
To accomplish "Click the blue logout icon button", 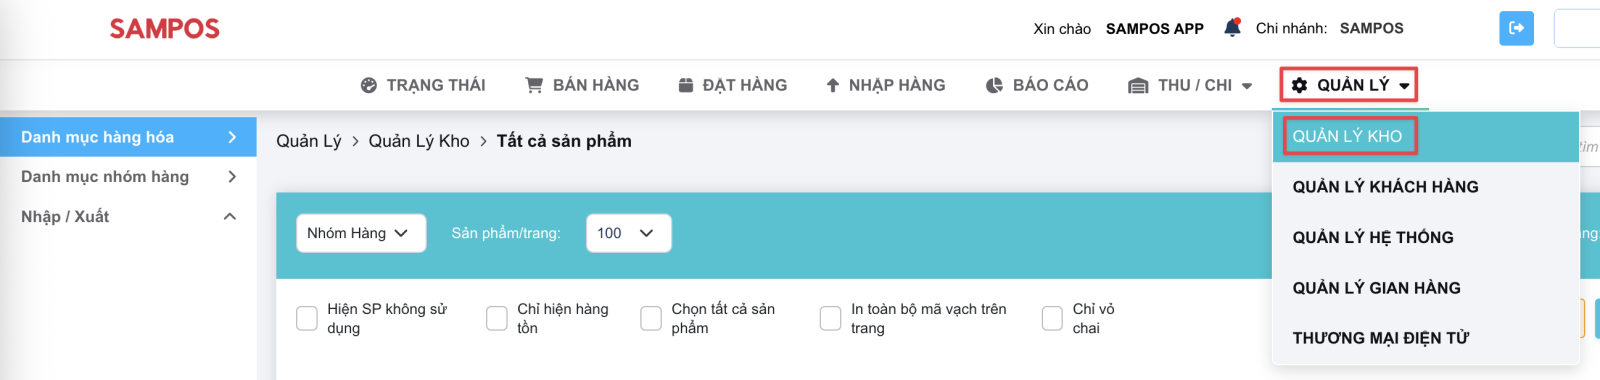I will coord(1516,28).
